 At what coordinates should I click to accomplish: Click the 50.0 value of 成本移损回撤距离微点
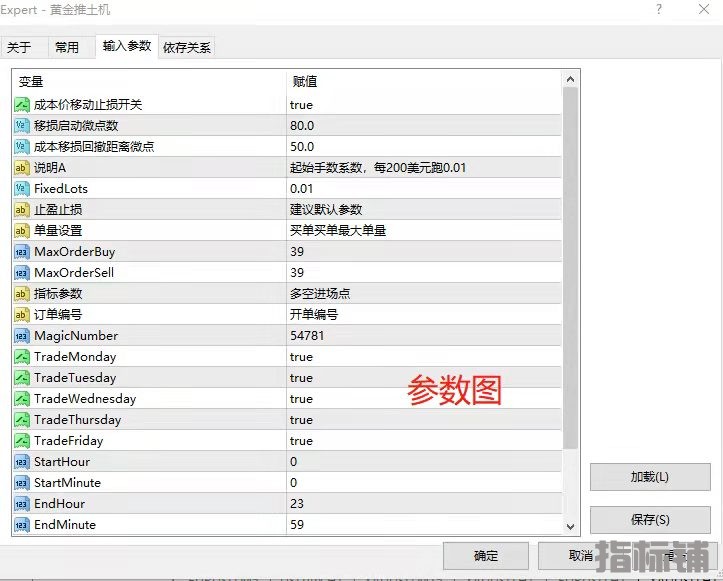coord(302,147)
